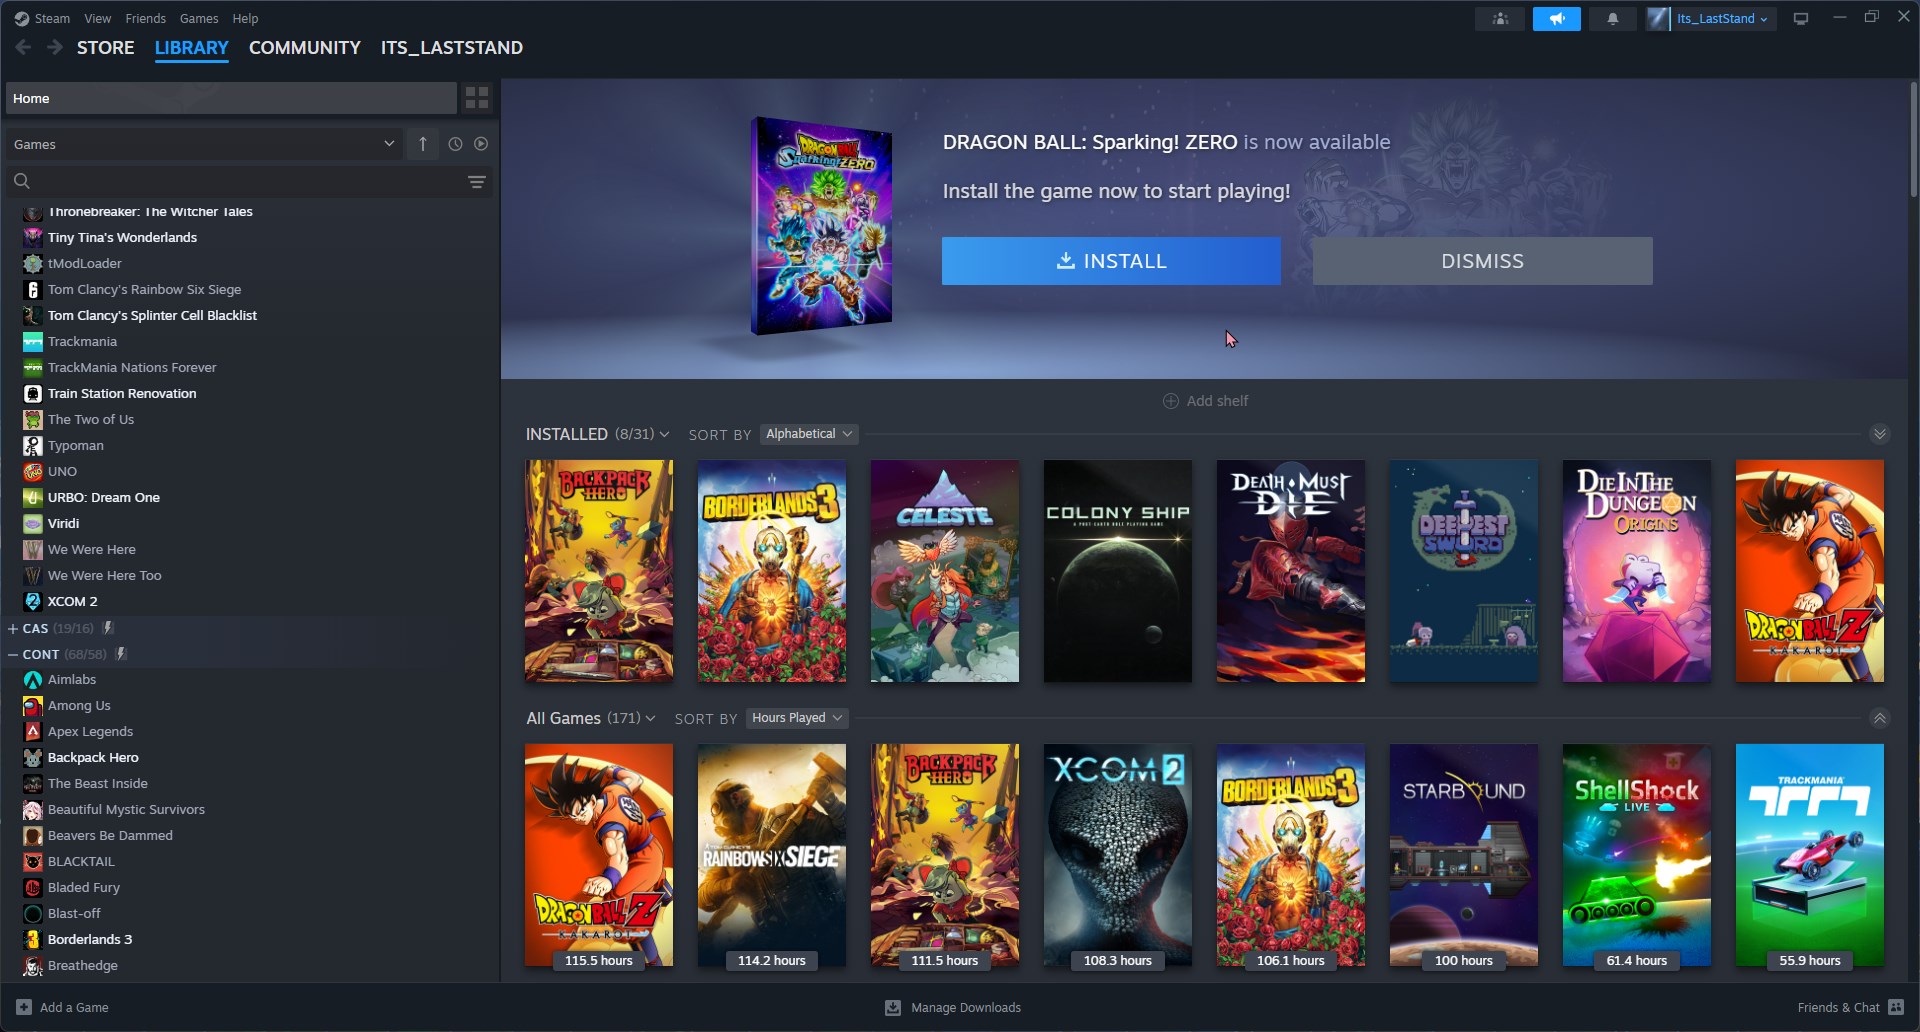Open the notifications bell
This screenshot has width=1920, height=1032.
(x=1613, y=19)
